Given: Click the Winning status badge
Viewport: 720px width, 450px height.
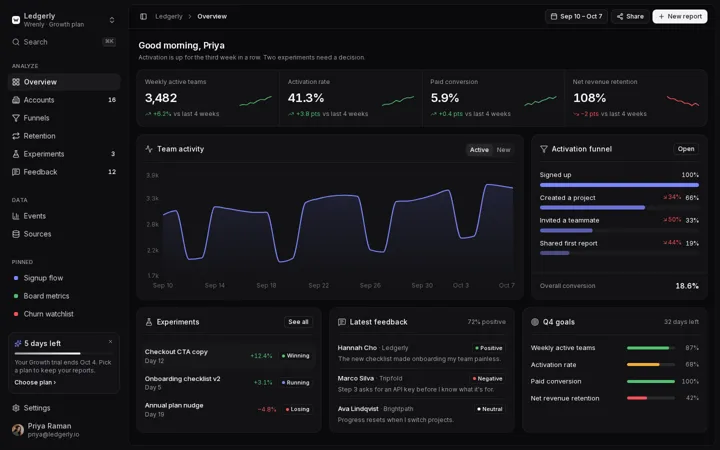Looking at the screenshot, I should [x=296, y=356].
